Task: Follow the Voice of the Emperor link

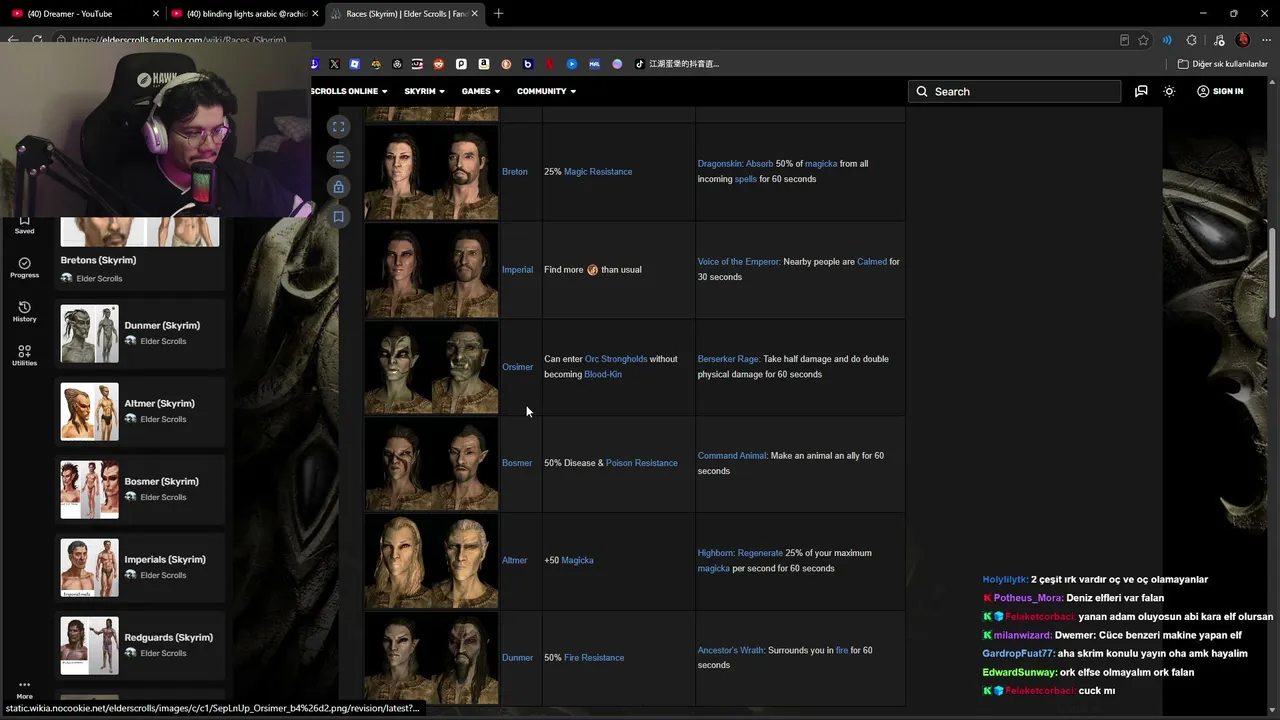Action: tap(738, 262)
